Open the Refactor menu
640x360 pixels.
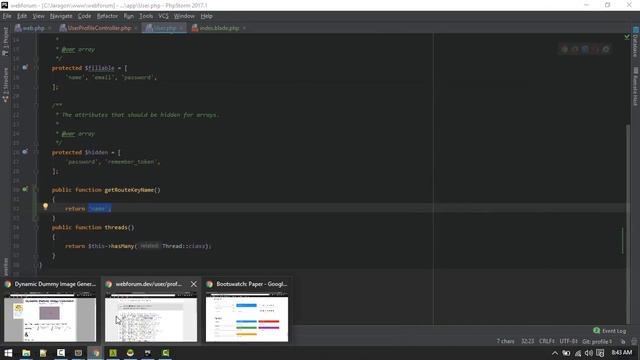107,16
